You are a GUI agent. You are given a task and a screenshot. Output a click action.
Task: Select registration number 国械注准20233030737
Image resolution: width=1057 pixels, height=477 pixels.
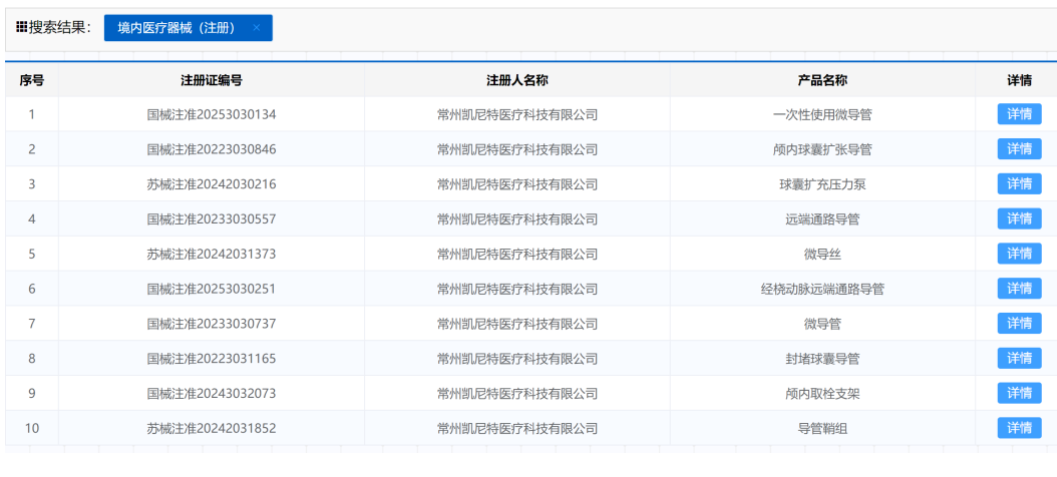[212, 324]
